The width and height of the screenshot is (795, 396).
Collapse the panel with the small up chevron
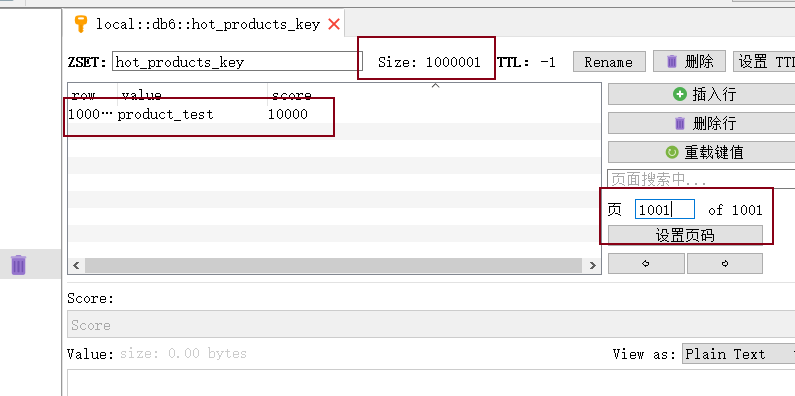click(x=435, y=86)
